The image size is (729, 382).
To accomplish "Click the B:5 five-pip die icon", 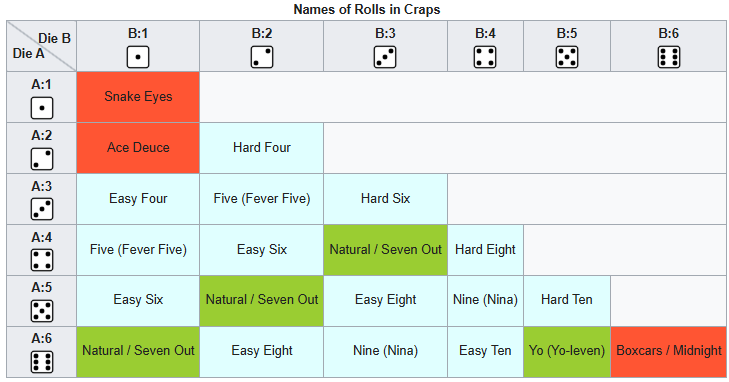I will [x=567, y=57].
